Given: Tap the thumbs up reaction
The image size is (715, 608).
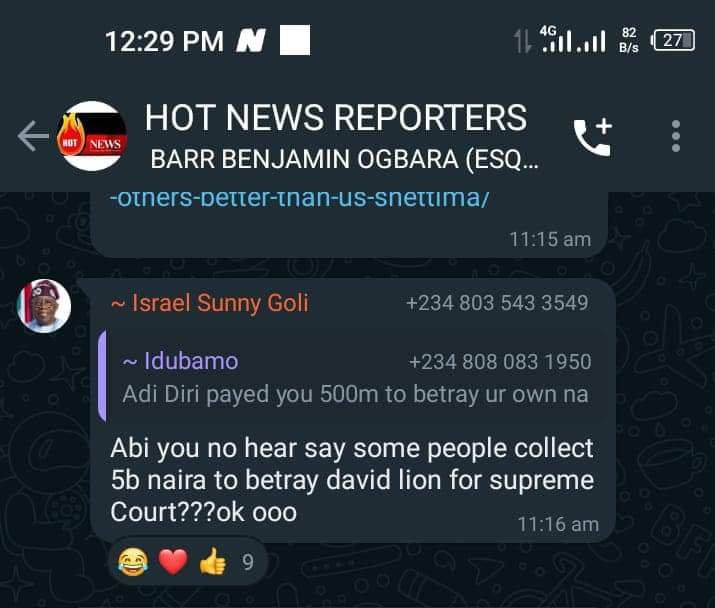Looking at the screenshot, I should point(212,561).
